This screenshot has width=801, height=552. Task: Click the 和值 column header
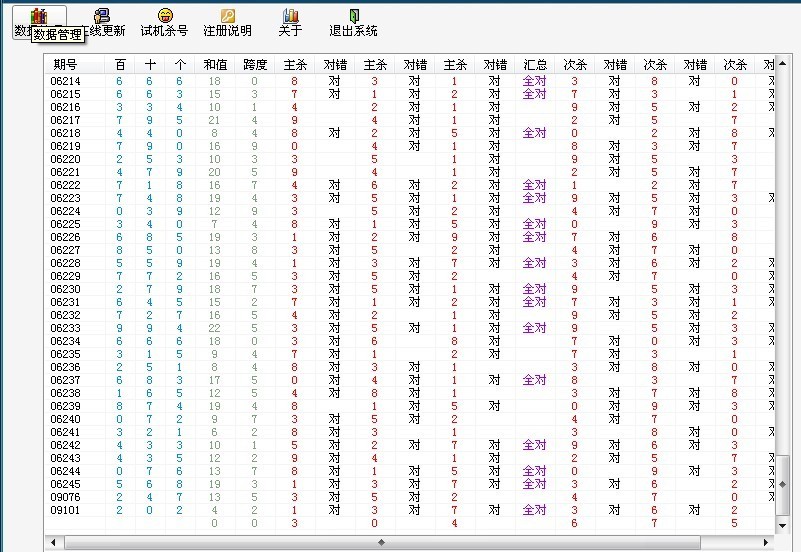pos(215,65)
